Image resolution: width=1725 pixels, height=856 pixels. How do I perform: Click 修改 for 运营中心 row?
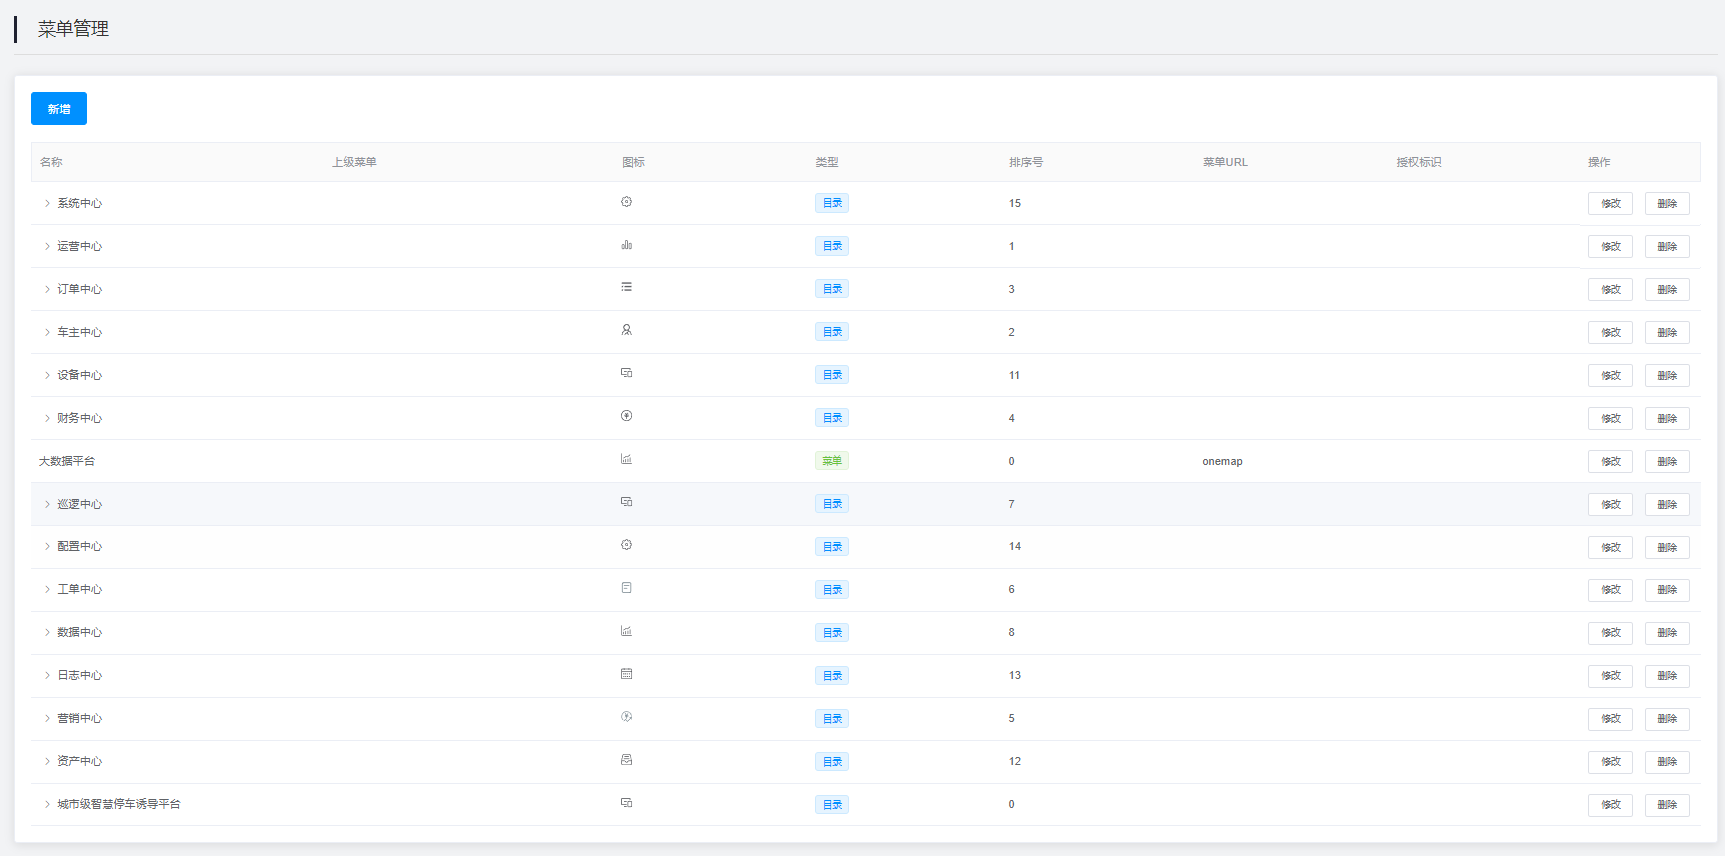[x=1610, y=247]
